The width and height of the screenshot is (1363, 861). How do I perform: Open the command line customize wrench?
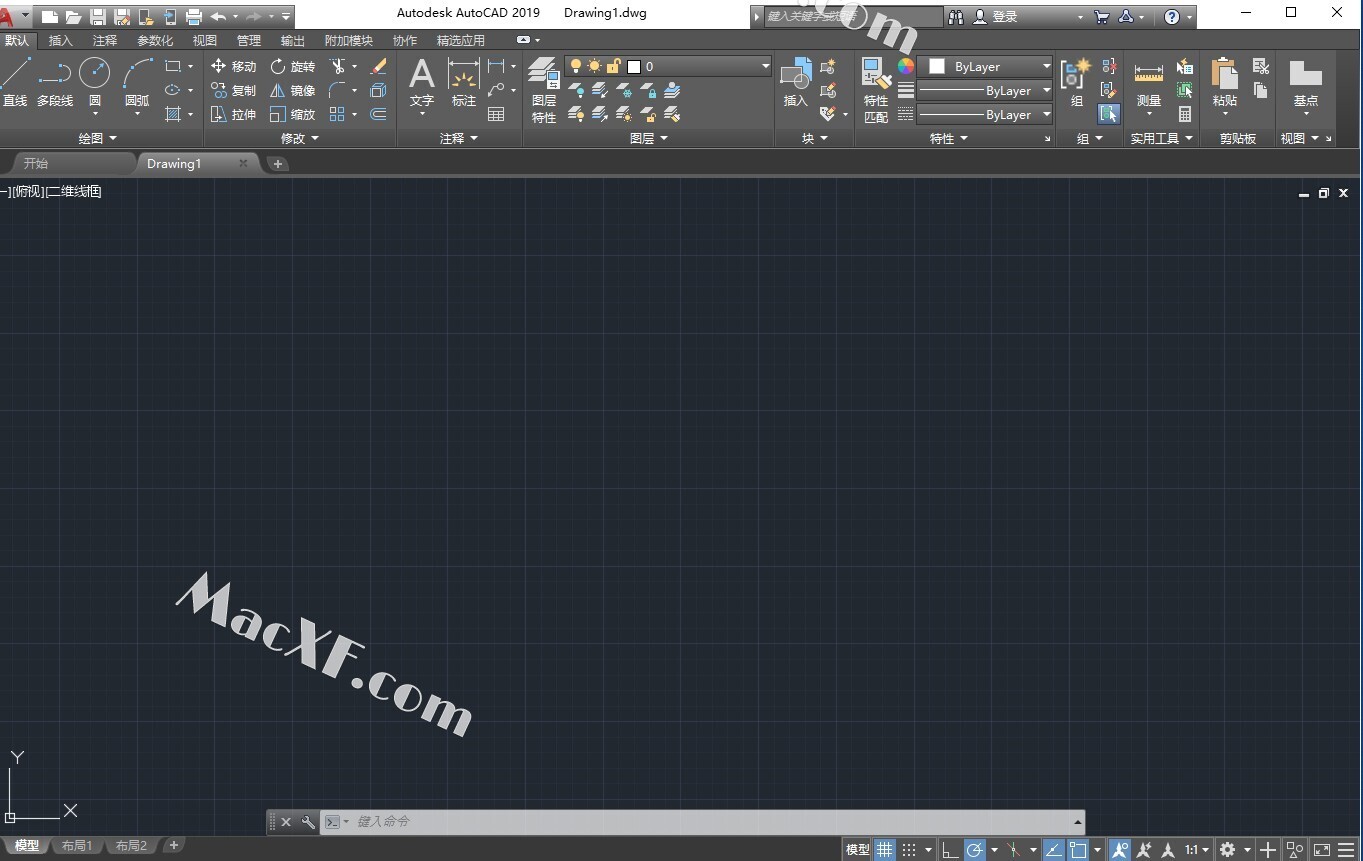pyautogui.click(x=308, y=822)
